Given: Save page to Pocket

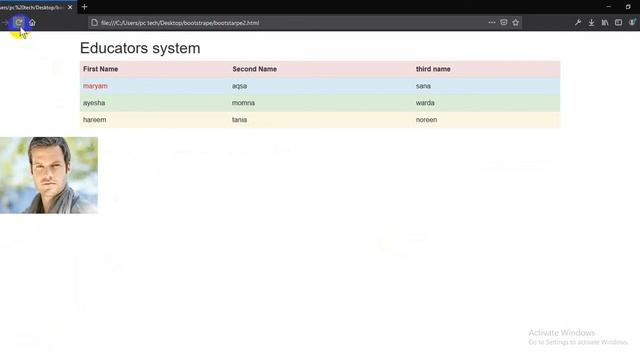Looking at the screenshot, I should click(504, 22).
